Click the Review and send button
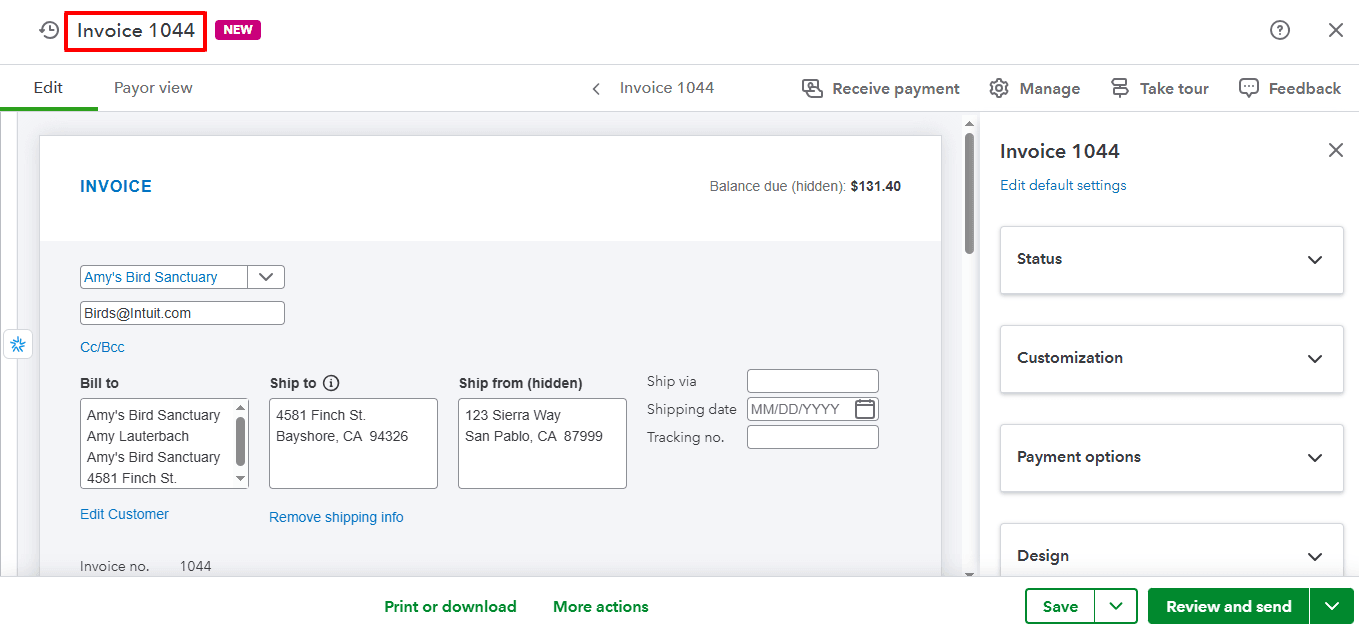The height and width of the screenshot is (636, 1359). pos(1228,606)
